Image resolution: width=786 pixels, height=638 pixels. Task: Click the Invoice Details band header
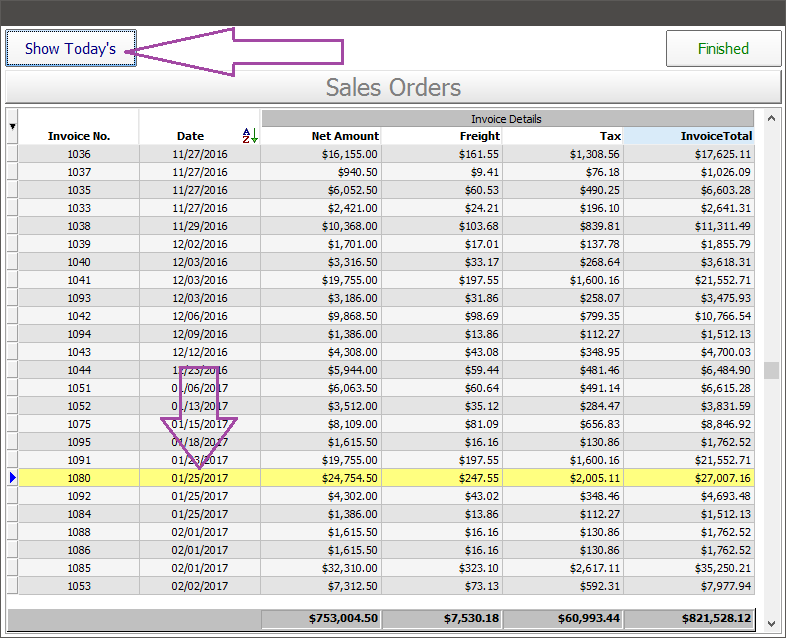(507, 118)
